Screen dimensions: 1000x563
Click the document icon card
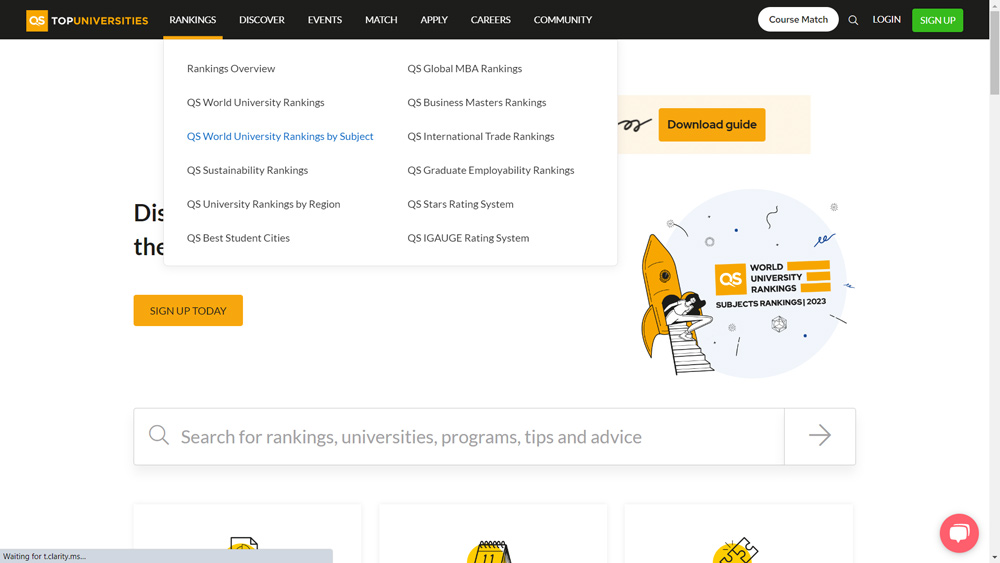click(x=247, y=534)
